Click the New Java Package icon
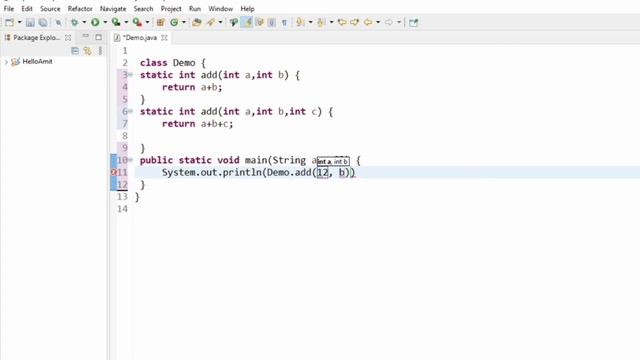This screenshot has height=360, width=640. (x=160, y=22)
